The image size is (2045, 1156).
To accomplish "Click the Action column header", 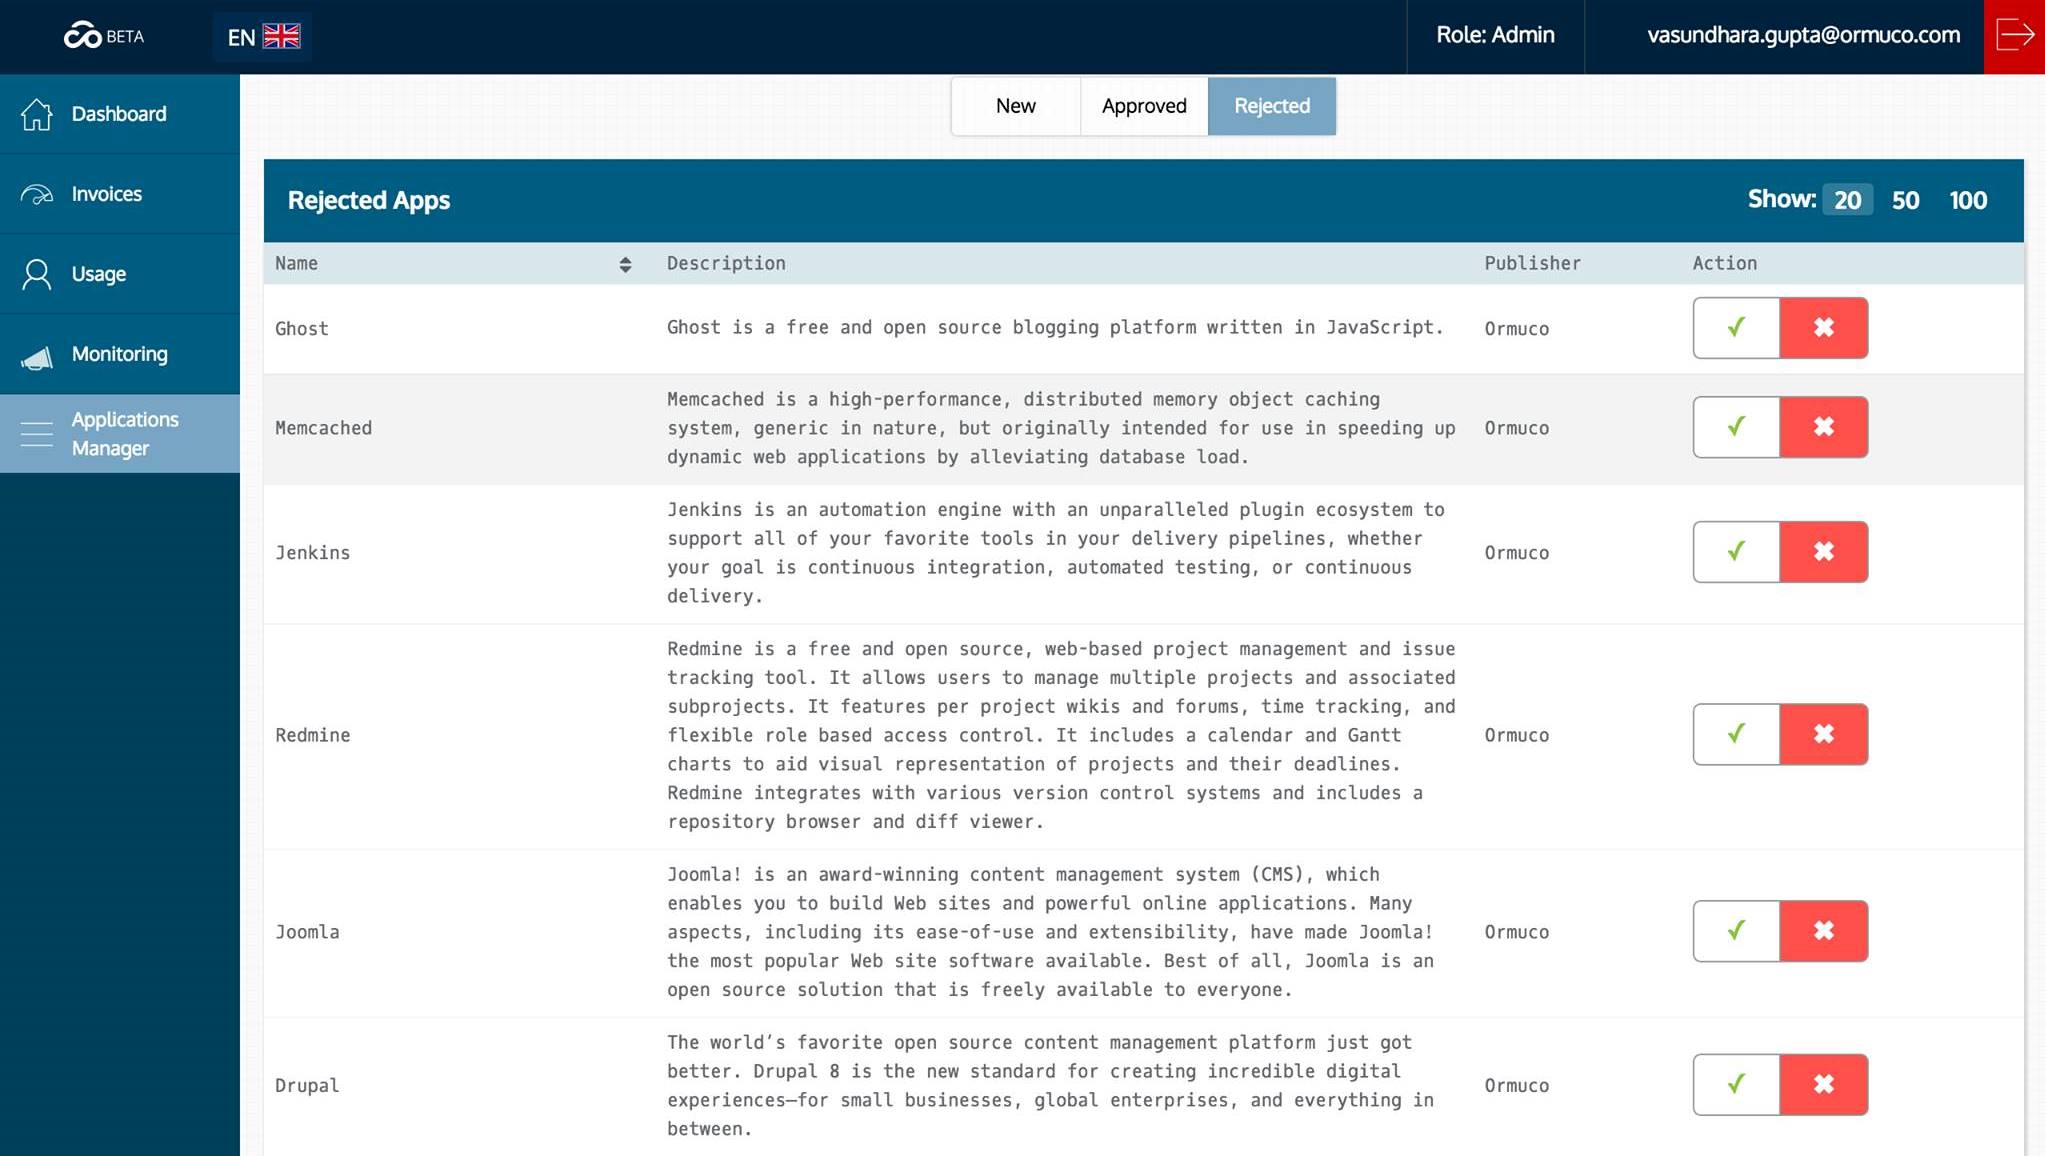I will point(1724,263).
